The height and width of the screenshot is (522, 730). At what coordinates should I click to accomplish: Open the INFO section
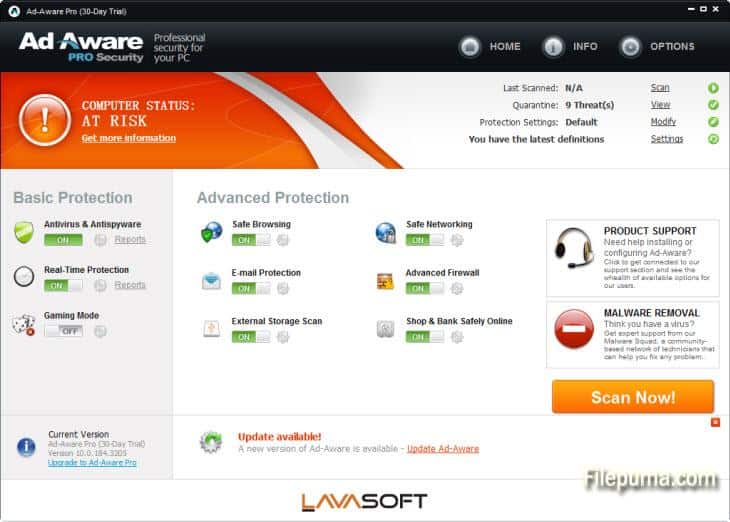(585, 47)
